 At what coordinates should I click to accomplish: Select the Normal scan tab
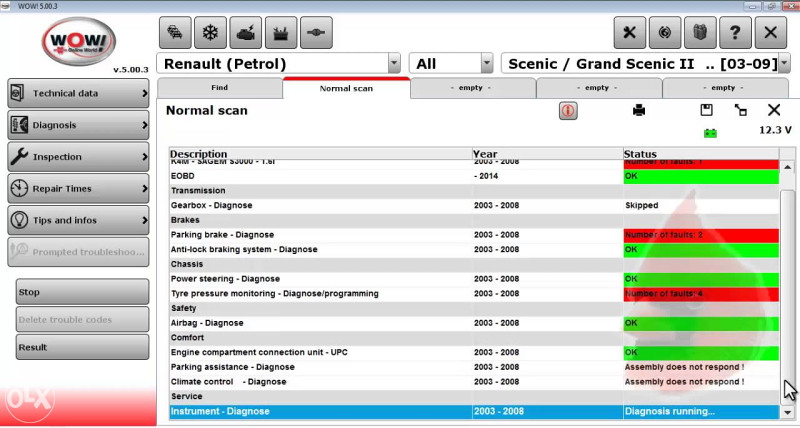346,88
